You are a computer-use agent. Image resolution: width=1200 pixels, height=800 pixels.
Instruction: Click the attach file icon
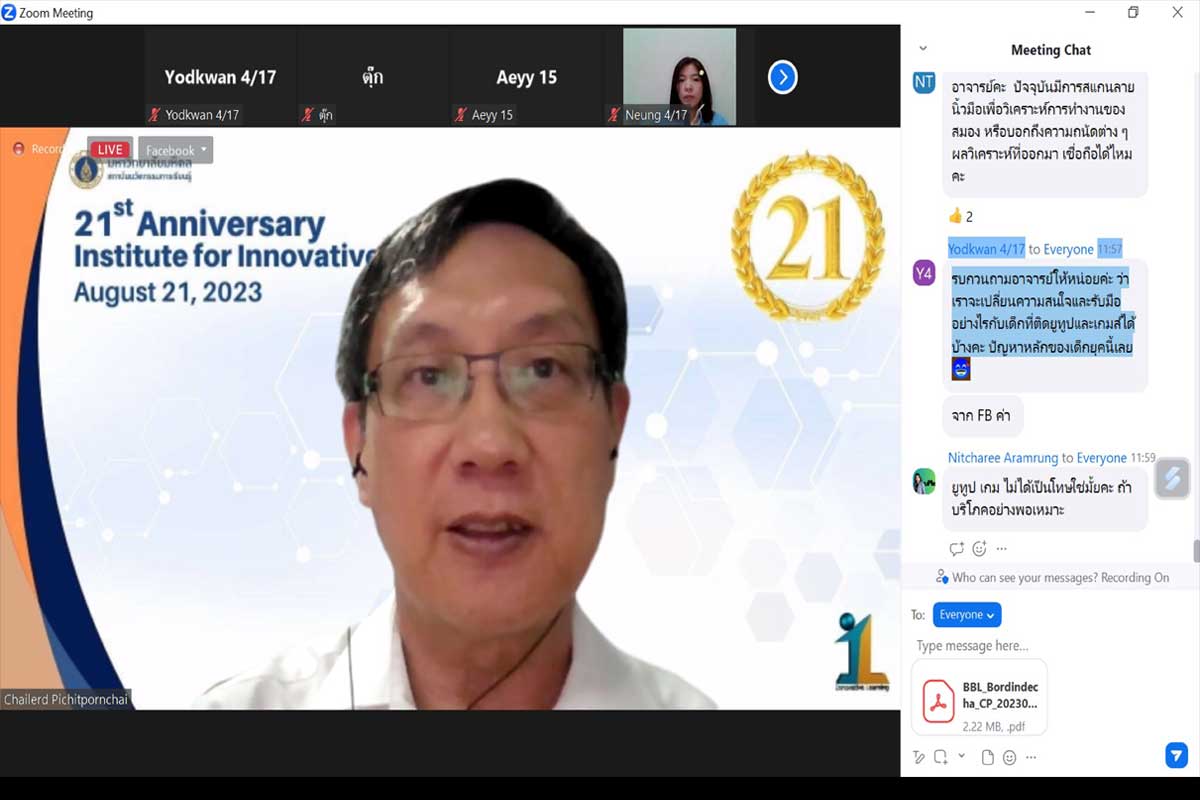[986, 758]
